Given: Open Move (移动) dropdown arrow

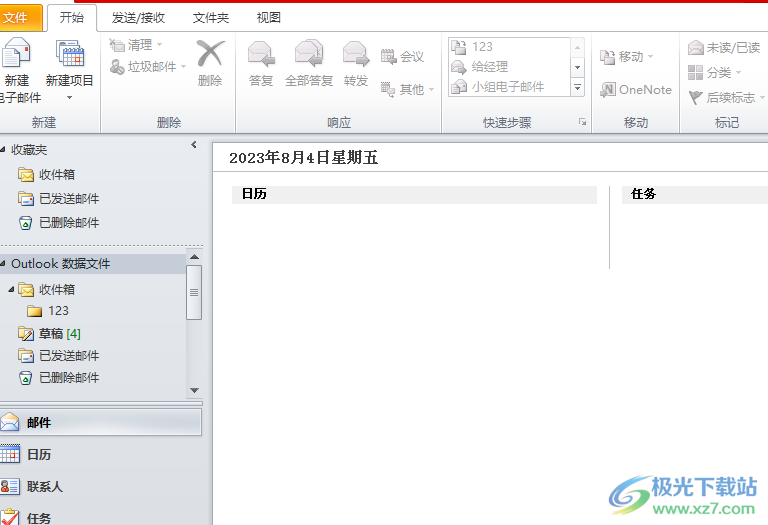Looking at the screenshot, I should pos(650,57).
